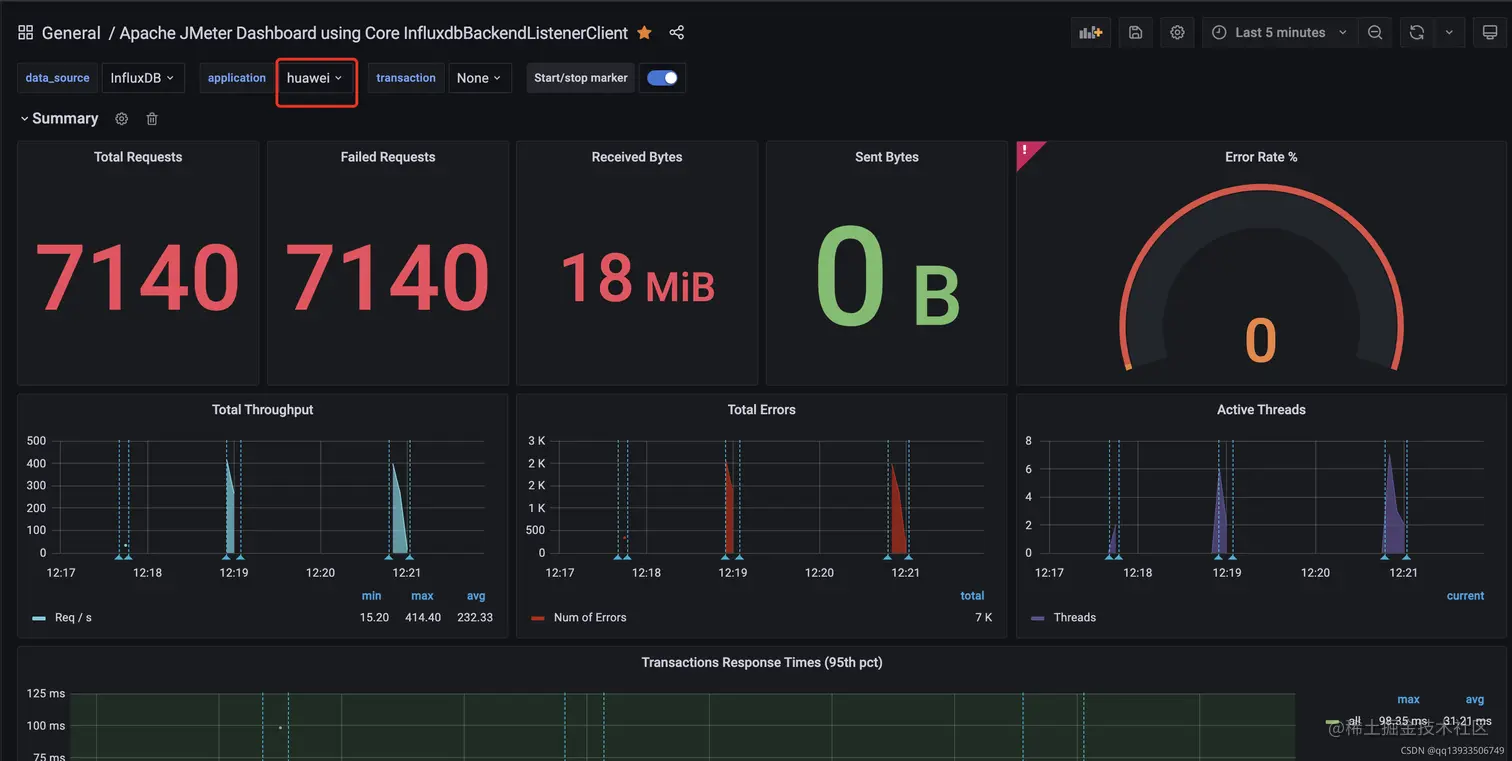Screen dimensions: 1512x761
Task: Sort the throughput legend by avg
Action: tap(476, 596)
